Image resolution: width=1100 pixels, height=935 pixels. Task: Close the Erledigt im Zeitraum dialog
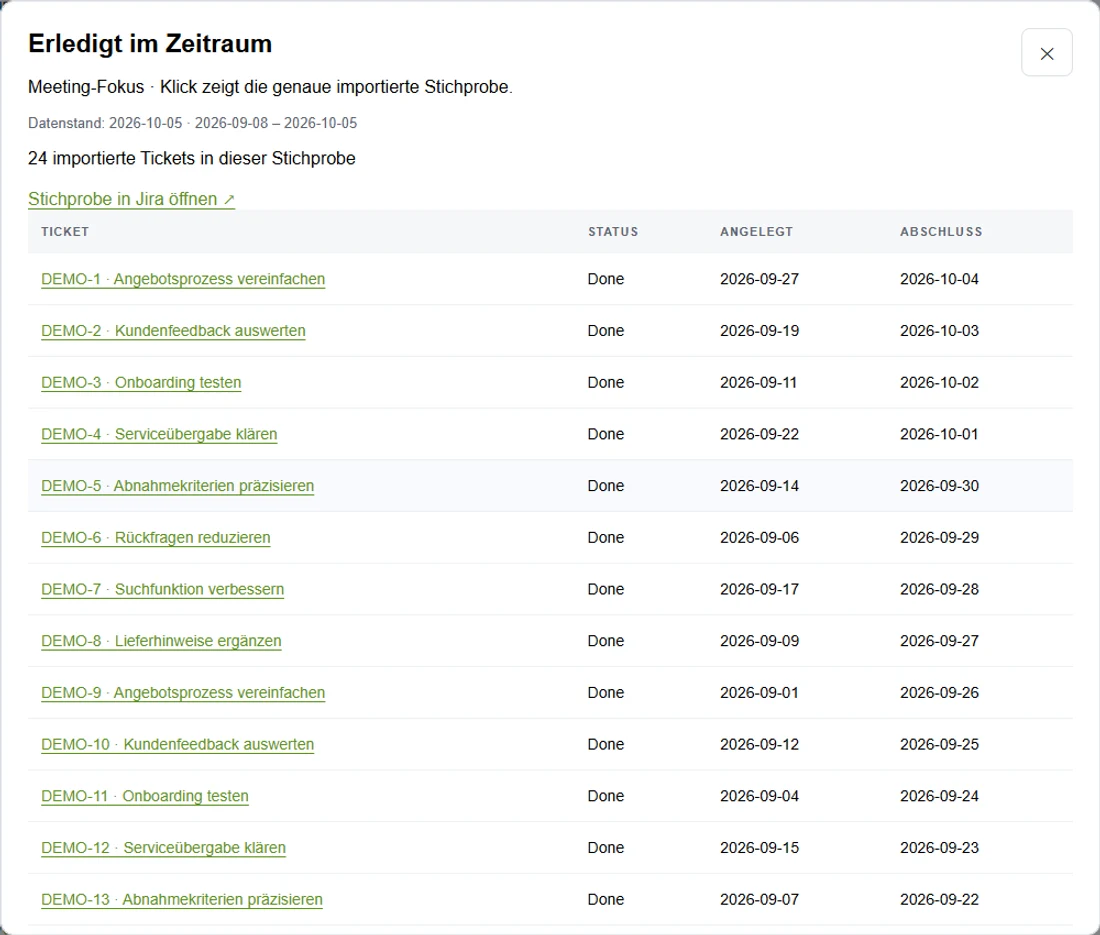[1046, 53]
